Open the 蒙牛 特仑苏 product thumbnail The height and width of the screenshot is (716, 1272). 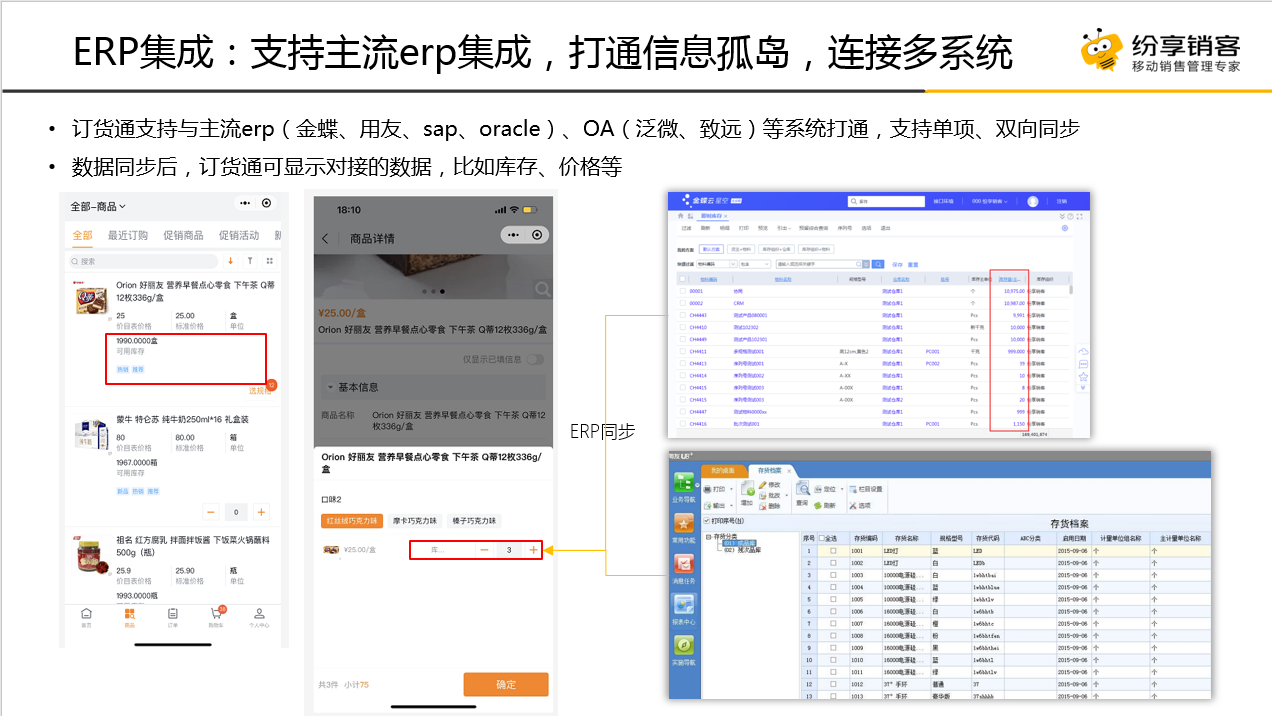coord(91,434)
